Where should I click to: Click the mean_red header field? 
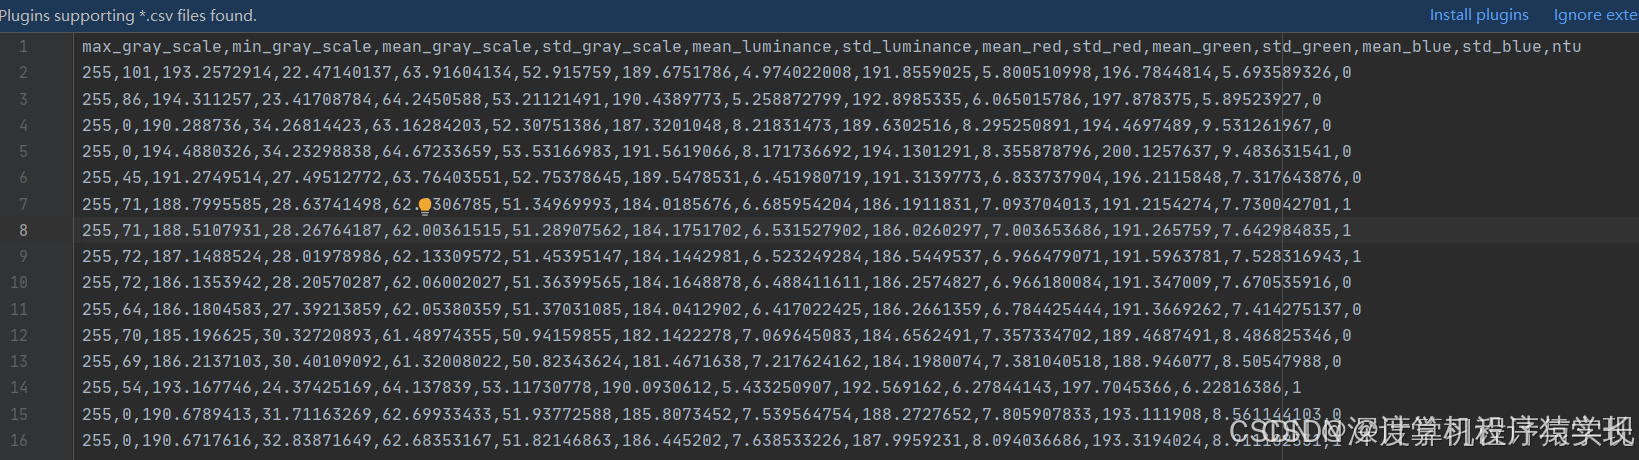(x=1022, y=47)
